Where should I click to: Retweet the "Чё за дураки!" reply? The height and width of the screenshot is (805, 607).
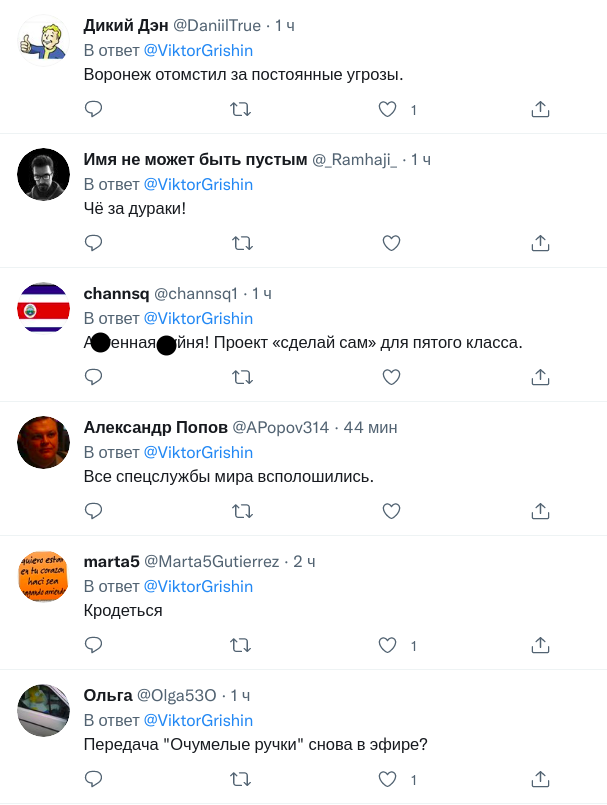click(241, 243)
